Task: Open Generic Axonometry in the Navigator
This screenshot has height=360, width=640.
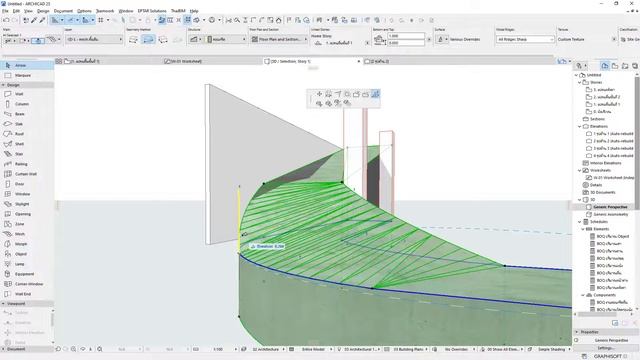Action: click(x=610, y=214)
